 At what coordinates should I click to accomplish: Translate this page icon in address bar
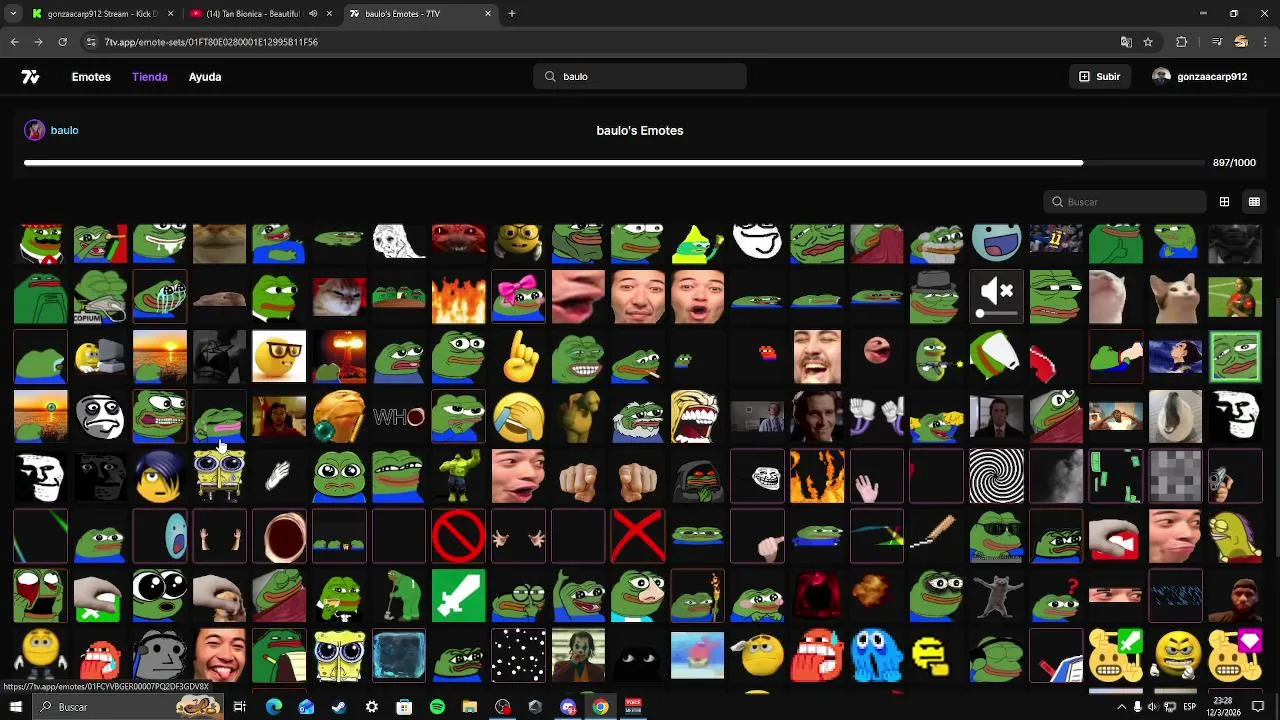tap(1126, 42)
